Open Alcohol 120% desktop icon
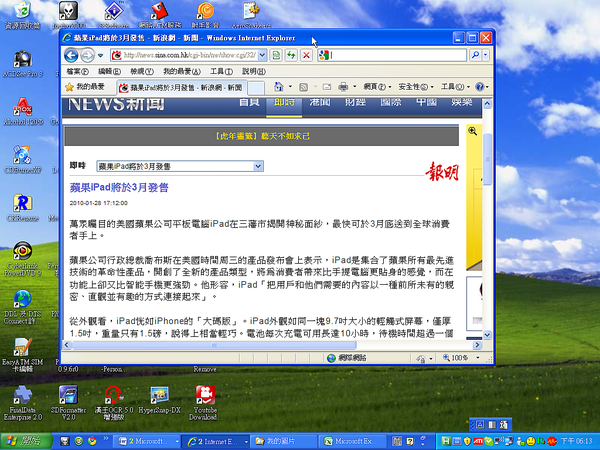The width and height of the screenshot is (600, 450). pos(23,112)
